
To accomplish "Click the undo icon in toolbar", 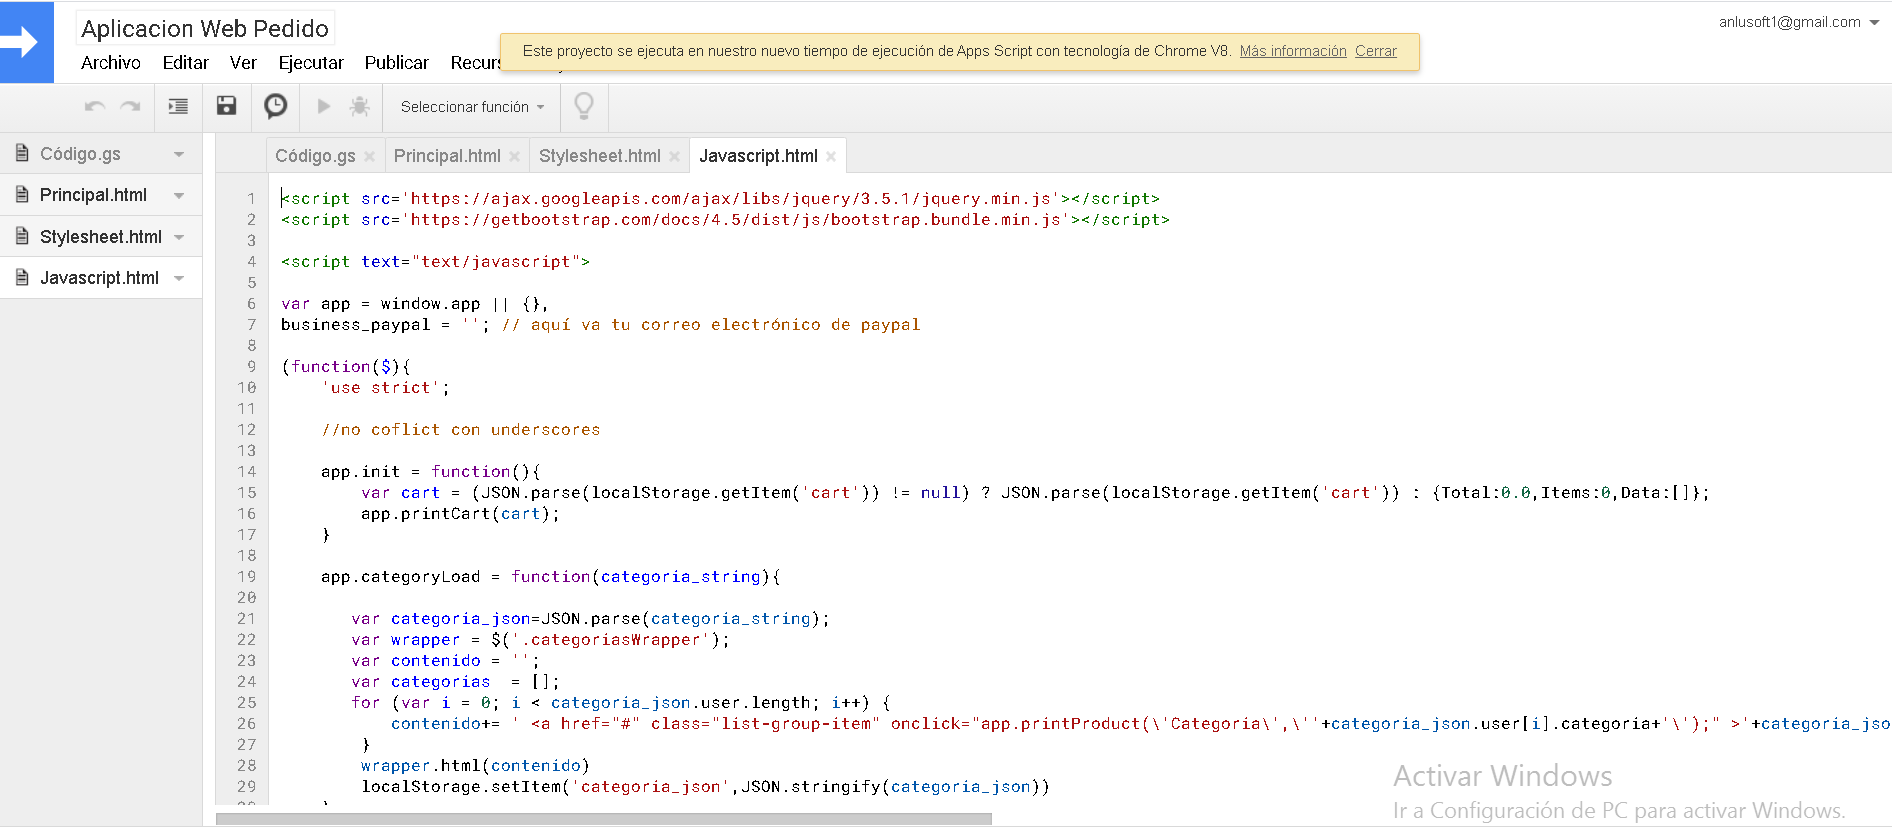I will [x=95, y=106].
